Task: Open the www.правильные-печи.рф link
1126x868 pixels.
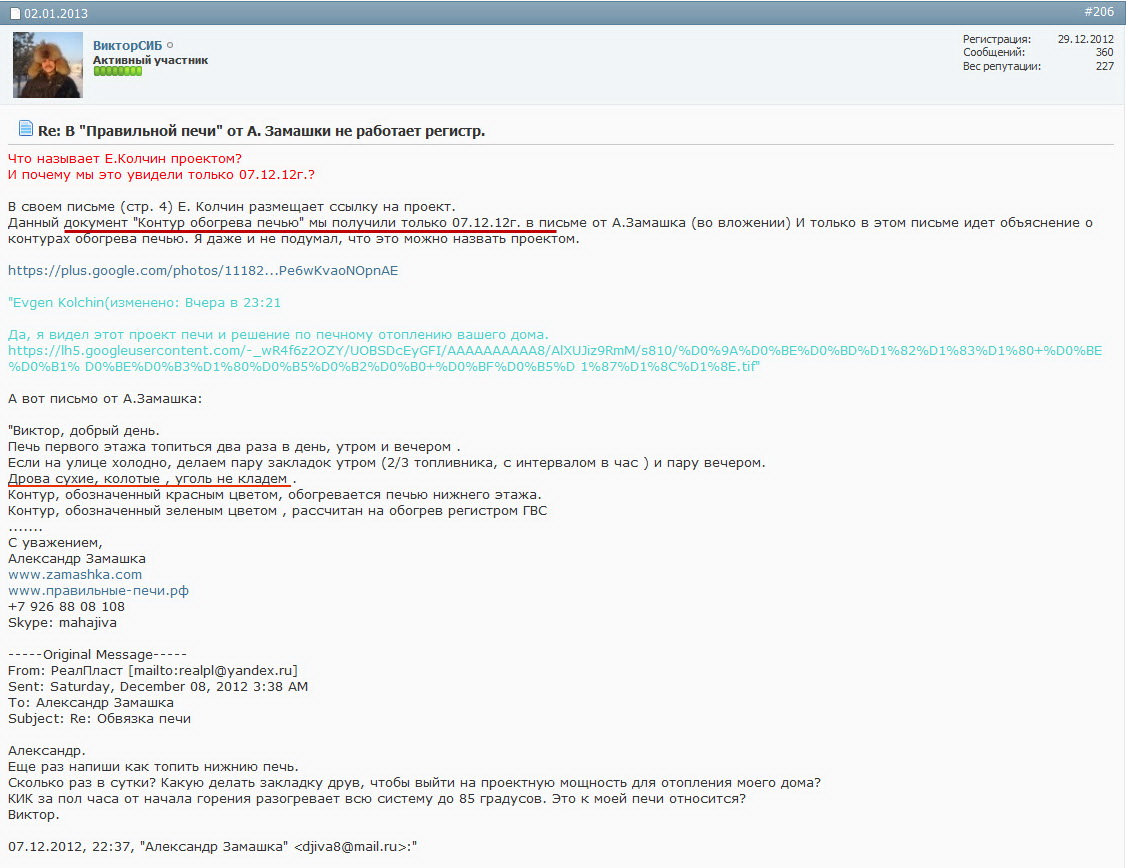Action: tap(98, 591)
